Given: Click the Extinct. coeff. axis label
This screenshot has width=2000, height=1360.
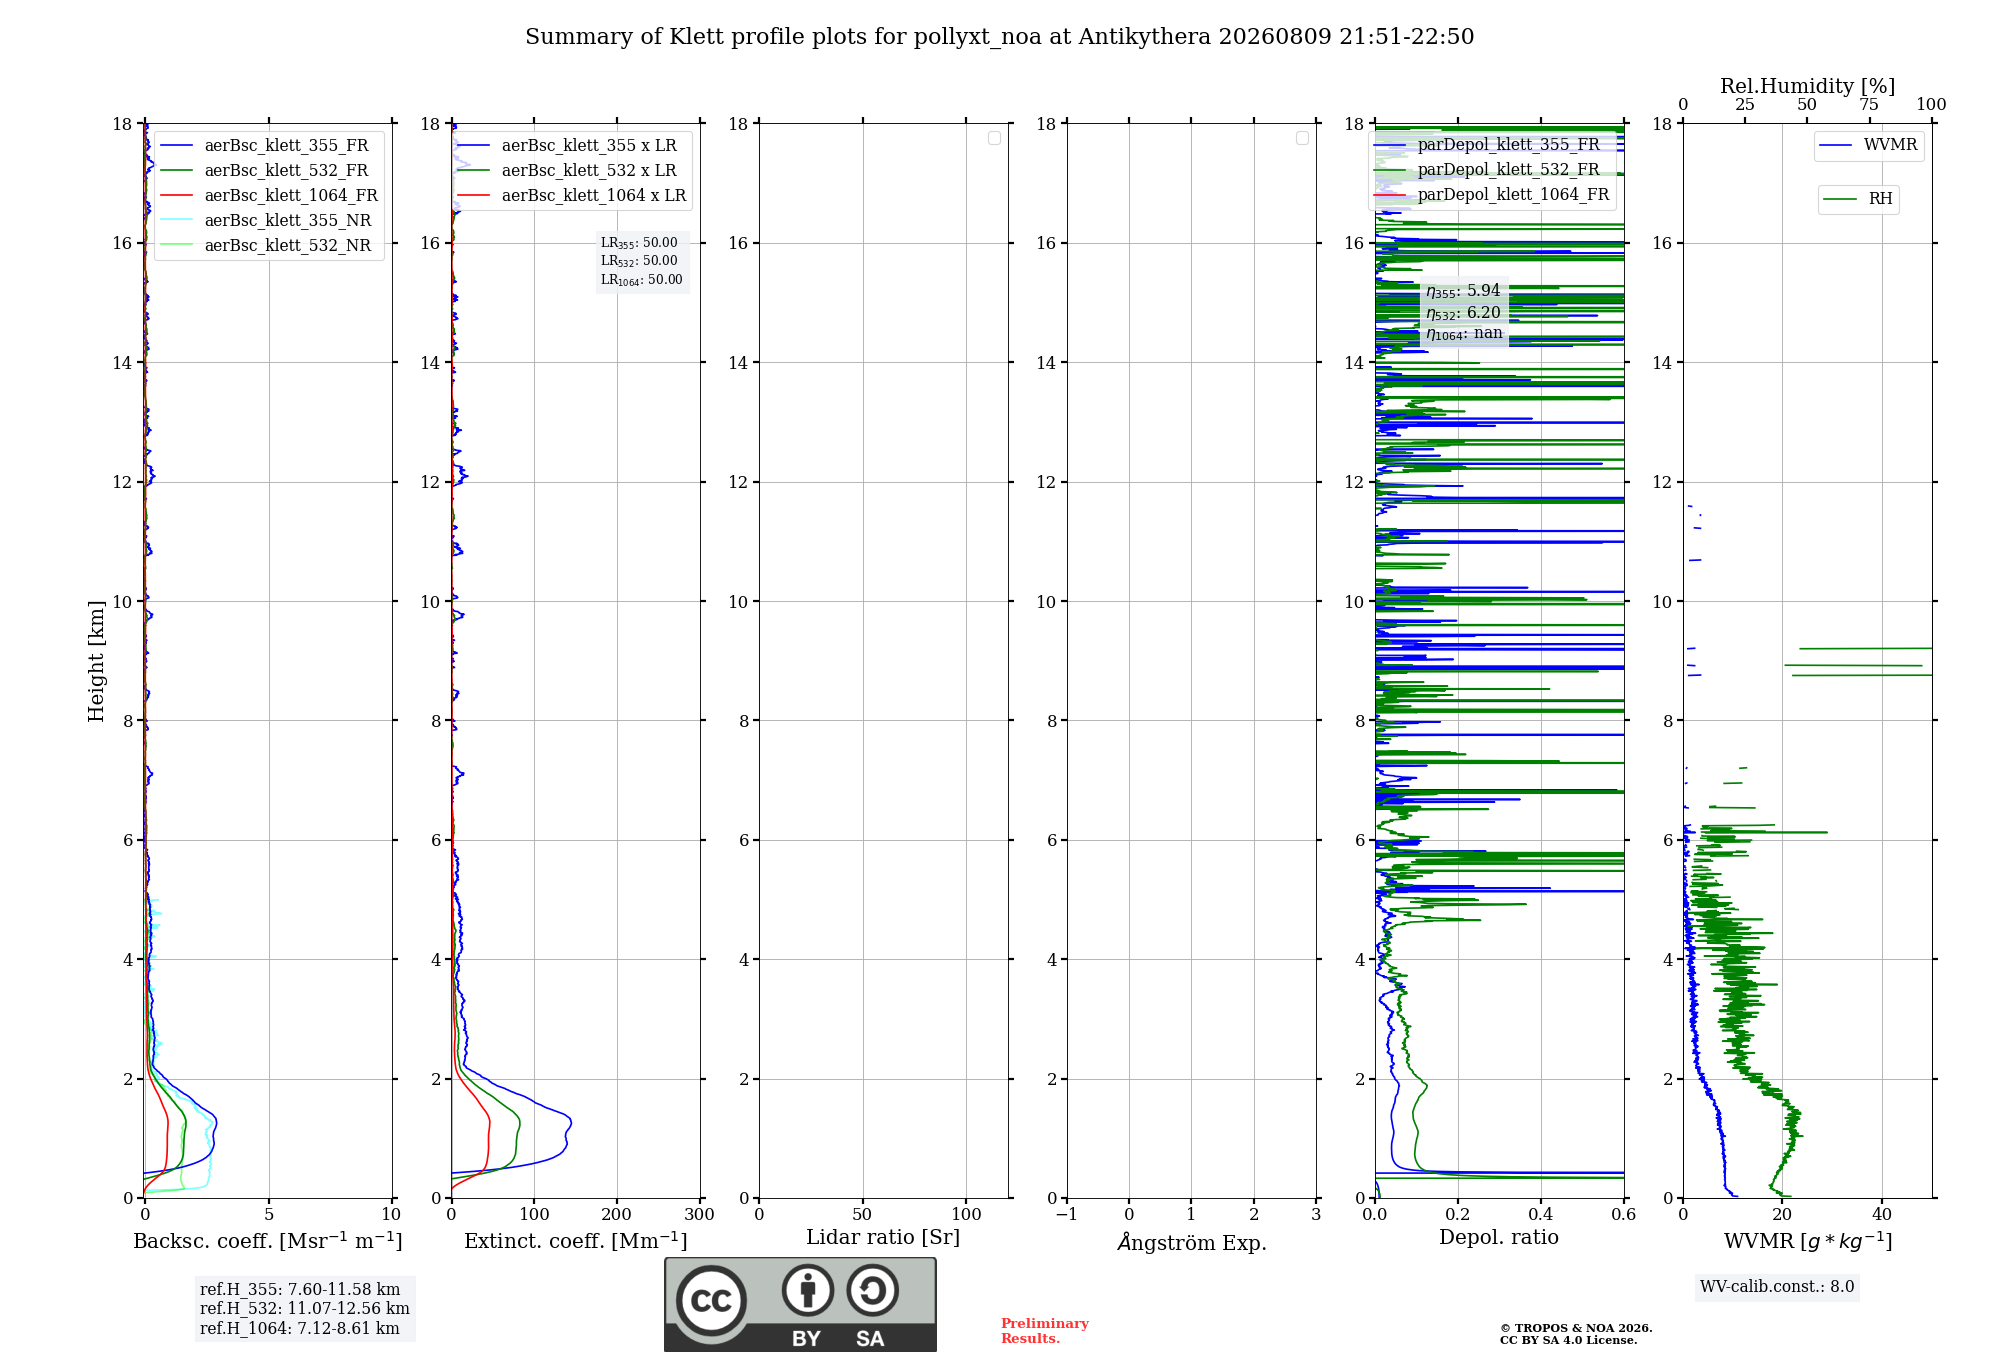Looking at the screenshot, I should point(576,1241).
